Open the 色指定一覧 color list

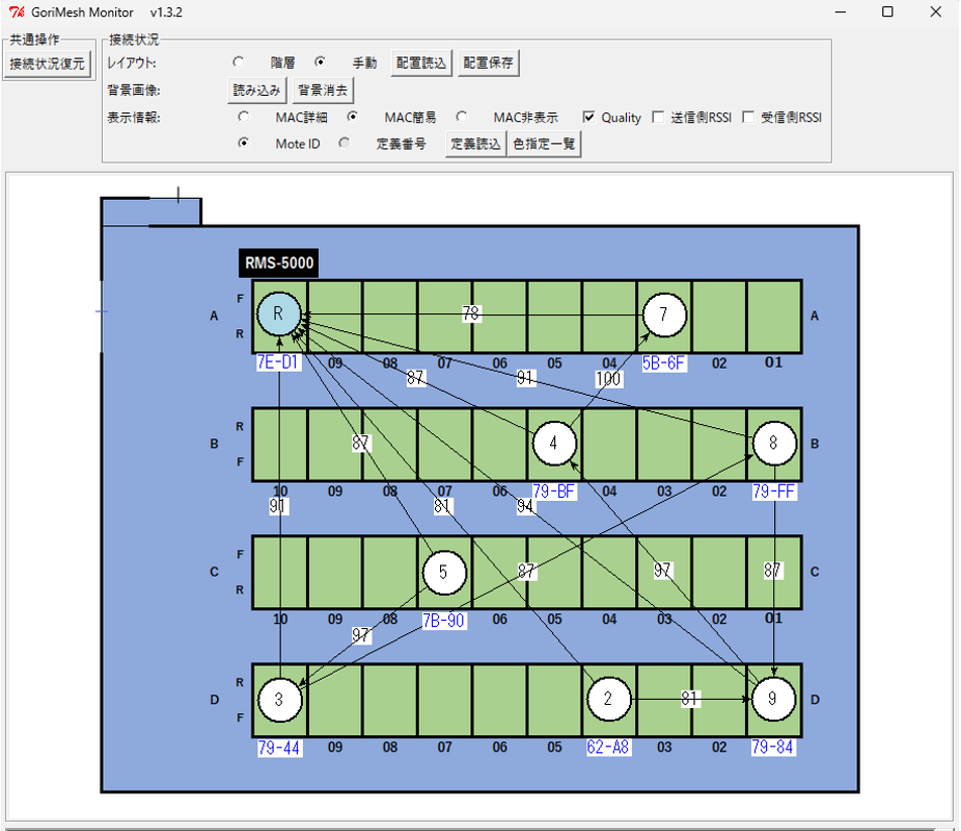tap(544, 144)
